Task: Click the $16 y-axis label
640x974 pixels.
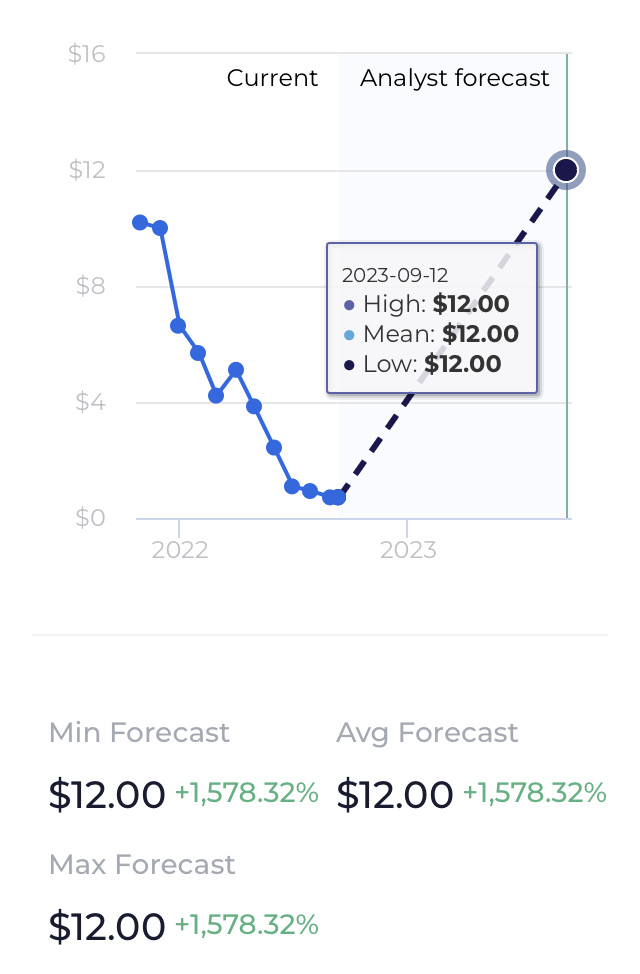Action: (86, 54)
